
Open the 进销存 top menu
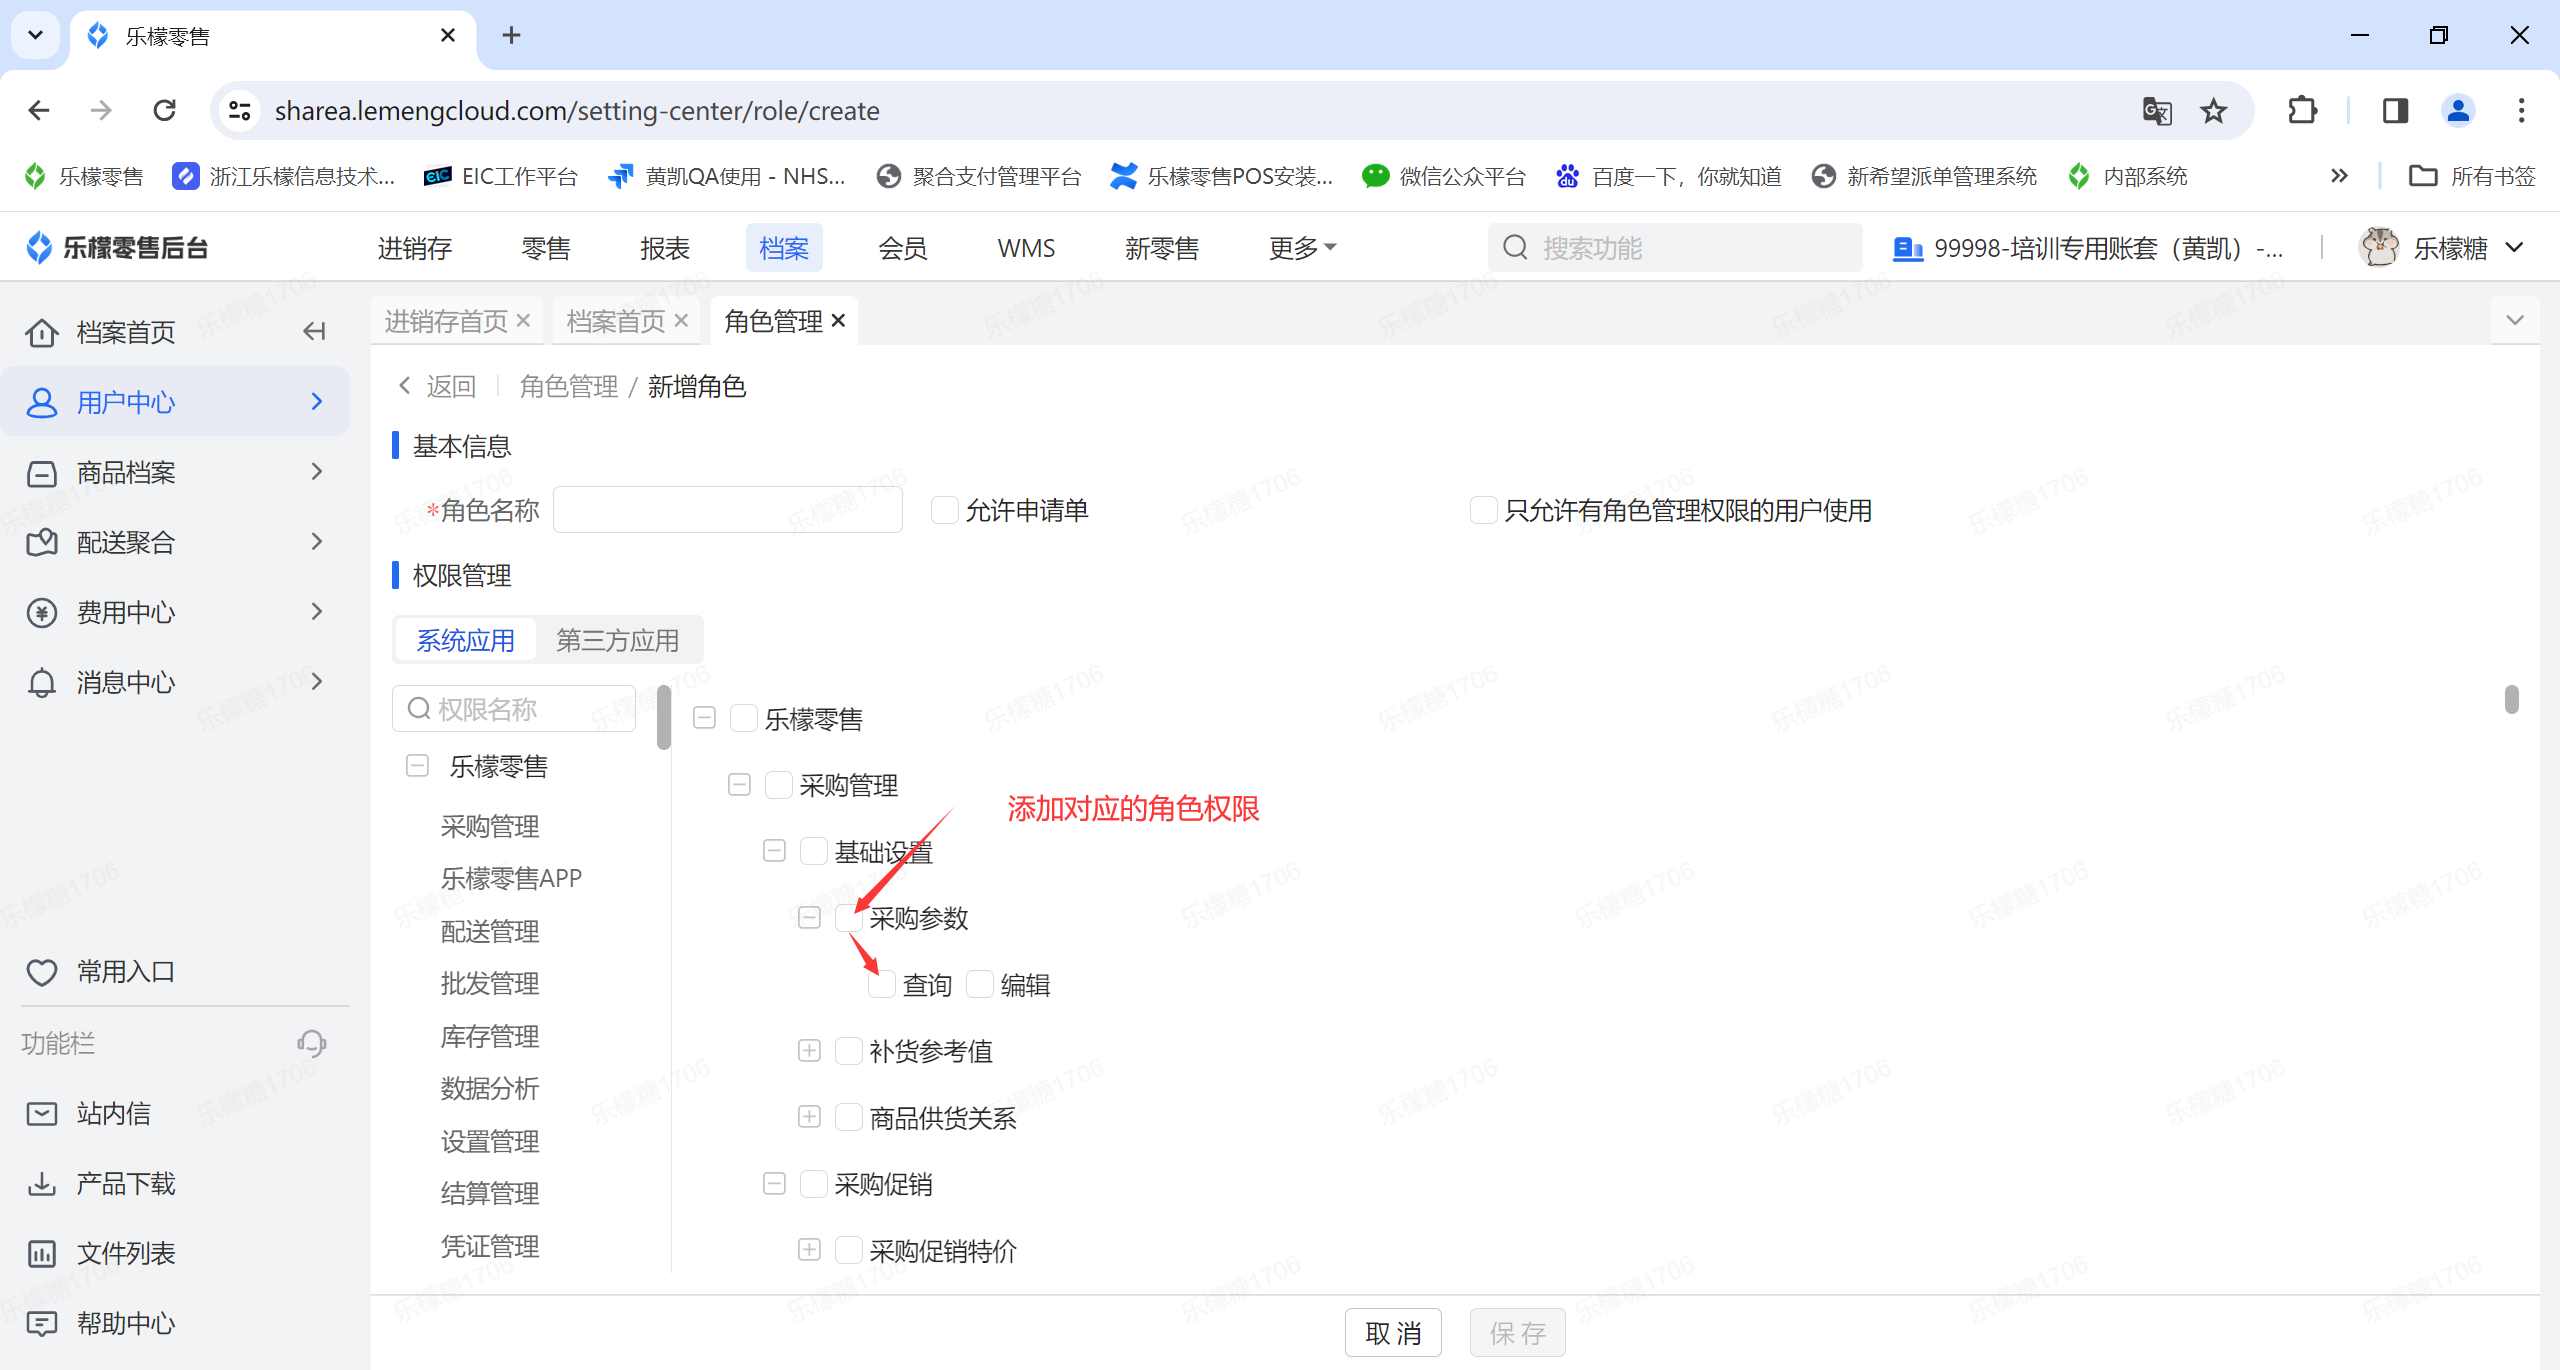click(414, 247)
